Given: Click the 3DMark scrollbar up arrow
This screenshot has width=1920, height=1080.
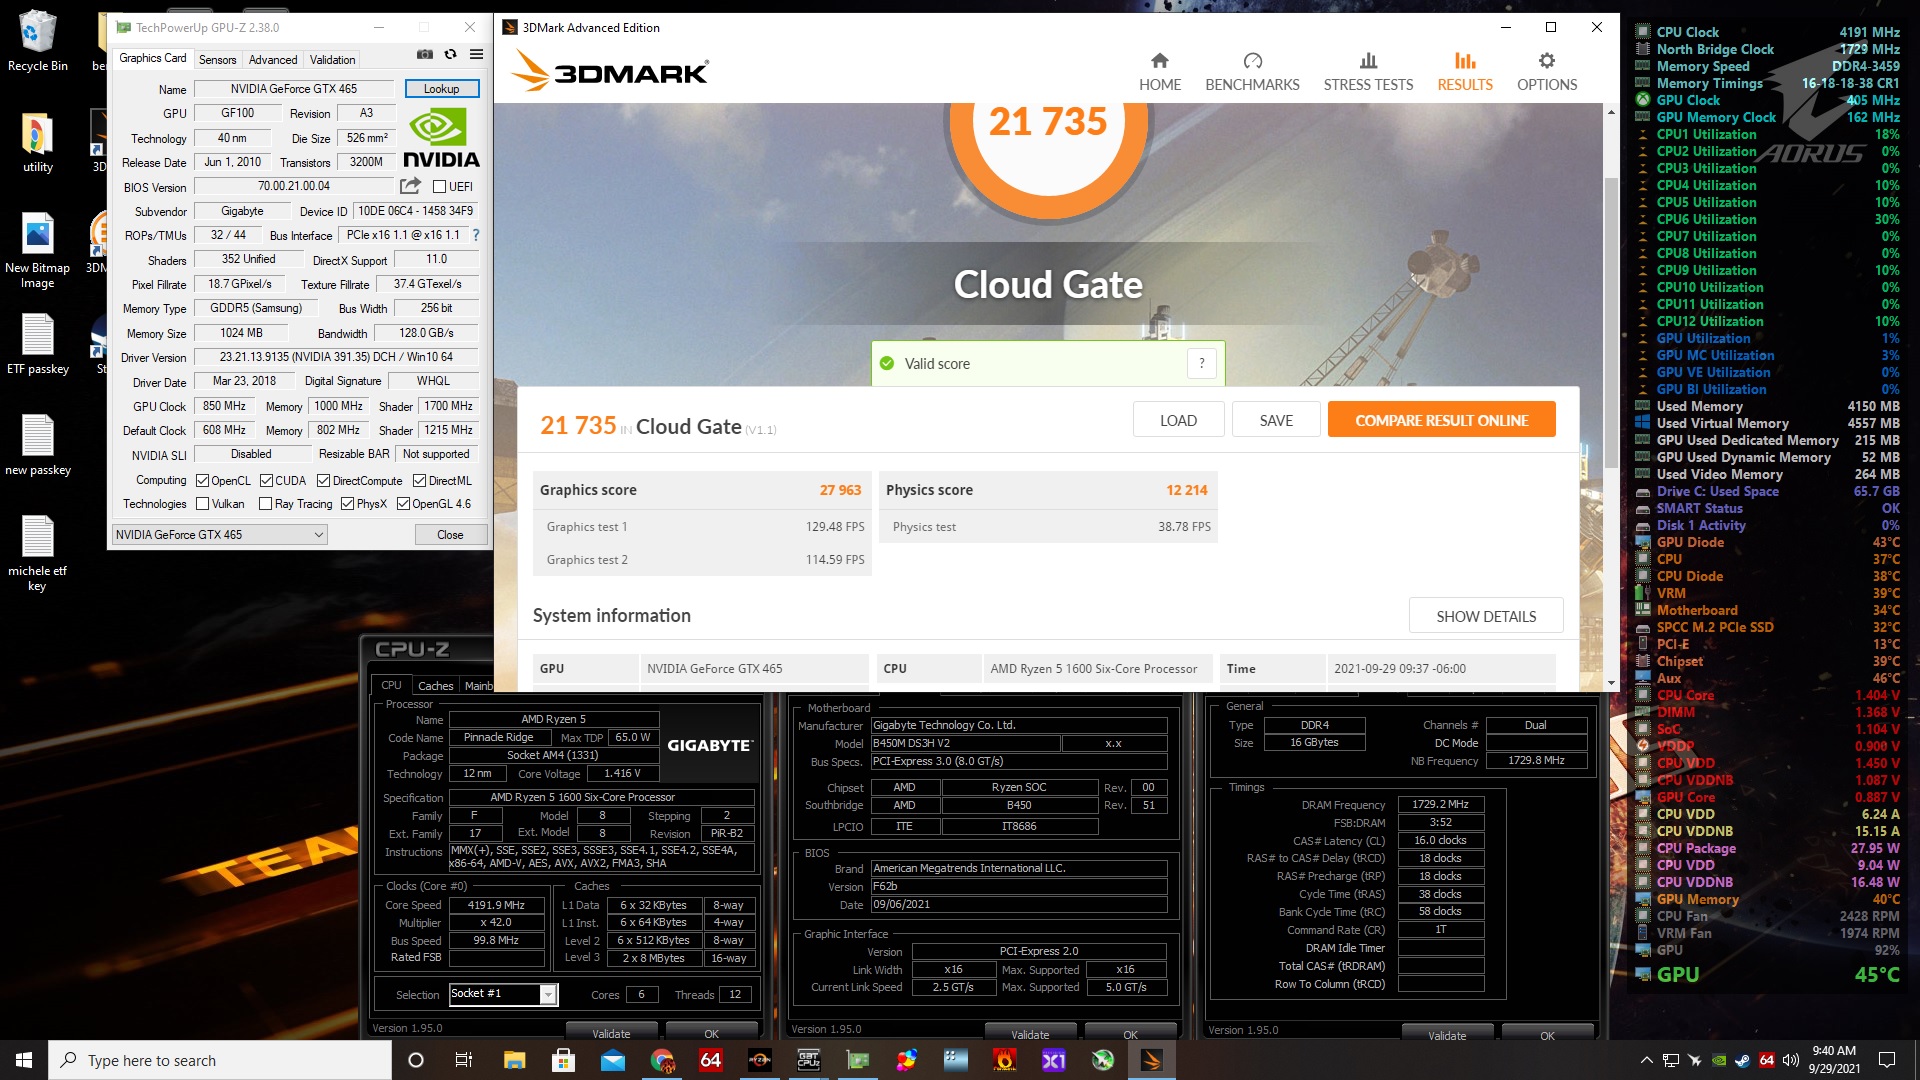Looking at the screenshot, I should (1610, 112).
